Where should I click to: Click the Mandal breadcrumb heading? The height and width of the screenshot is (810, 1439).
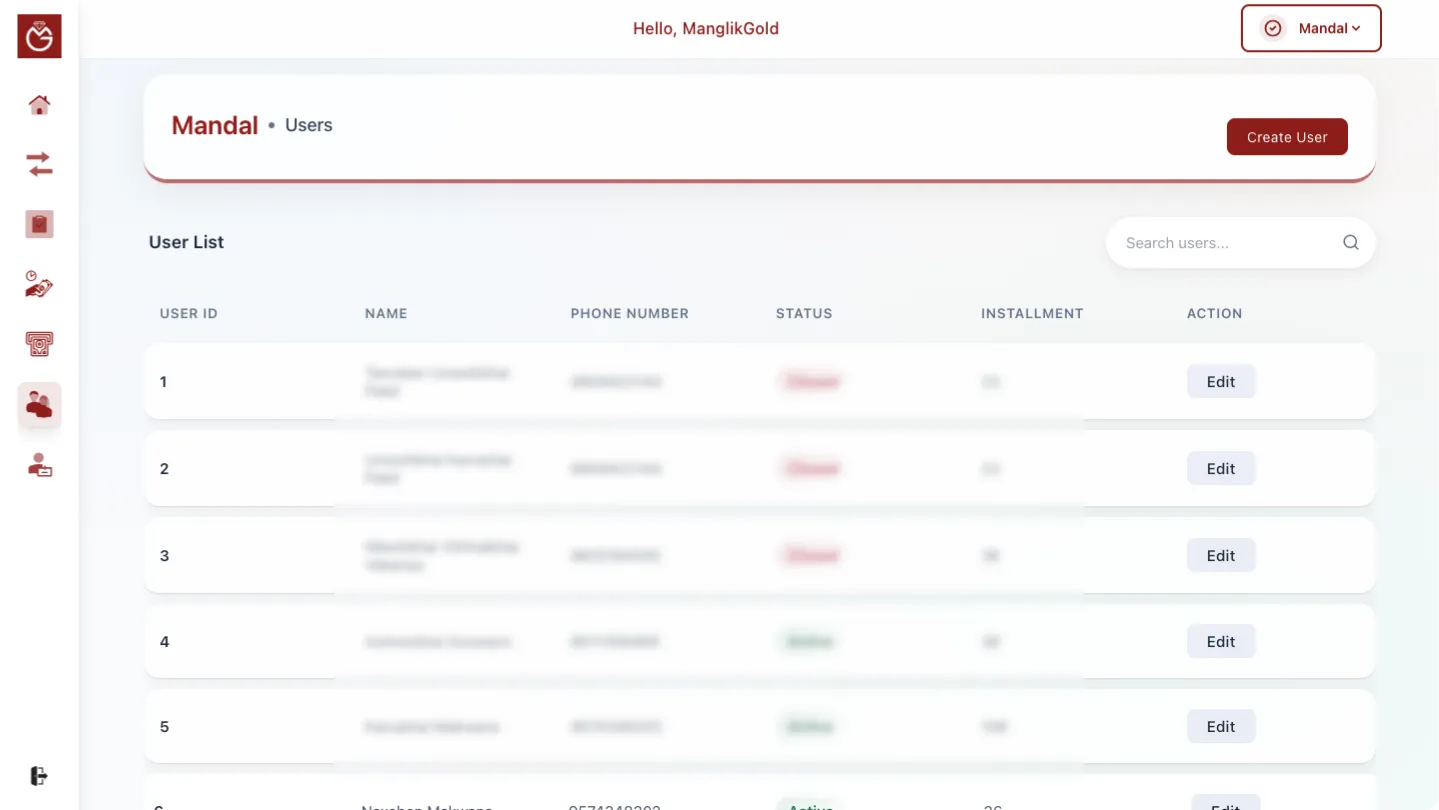click(x=215, y=126)
